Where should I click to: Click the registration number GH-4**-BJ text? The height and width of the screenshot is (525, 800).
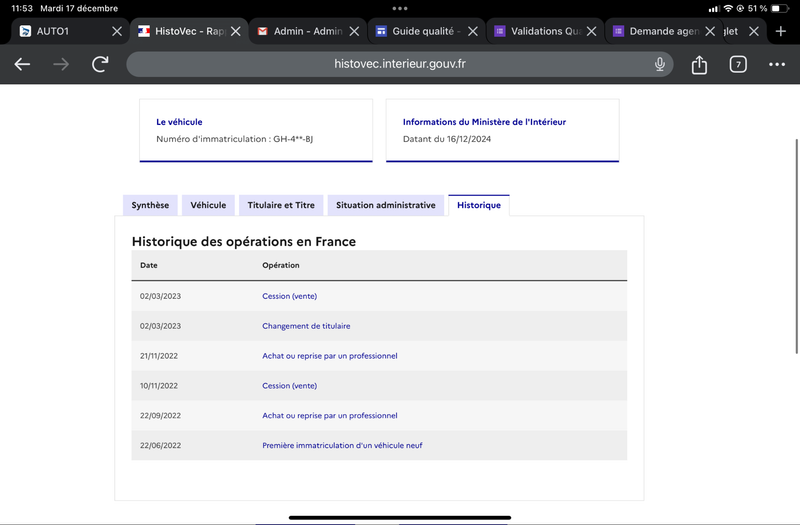point(293,139)
